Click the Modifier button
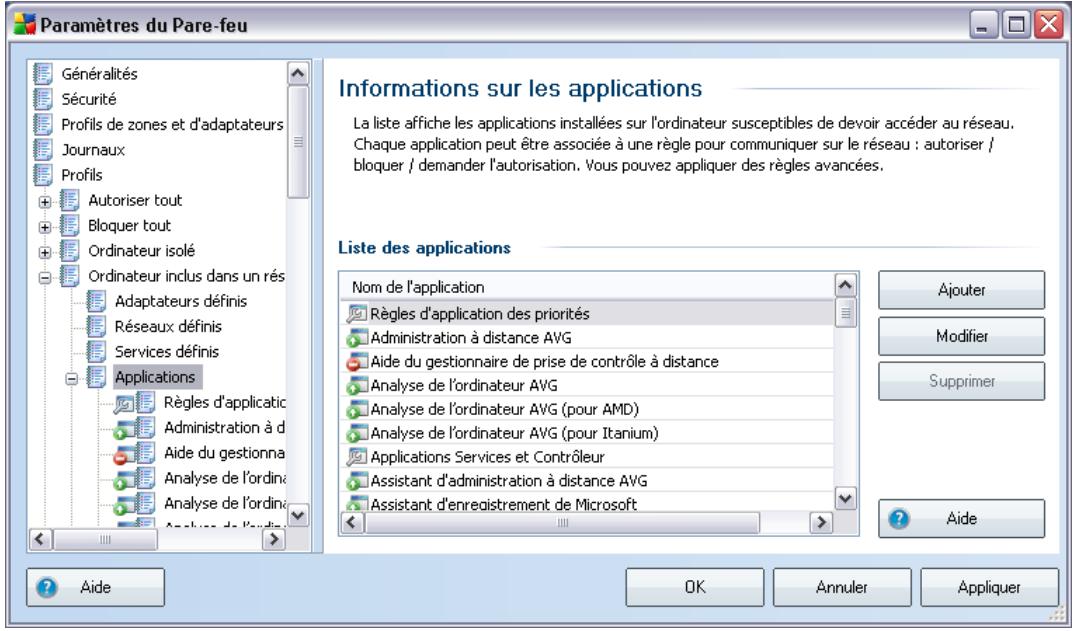 pyautogui.click(x=961, y=336)
